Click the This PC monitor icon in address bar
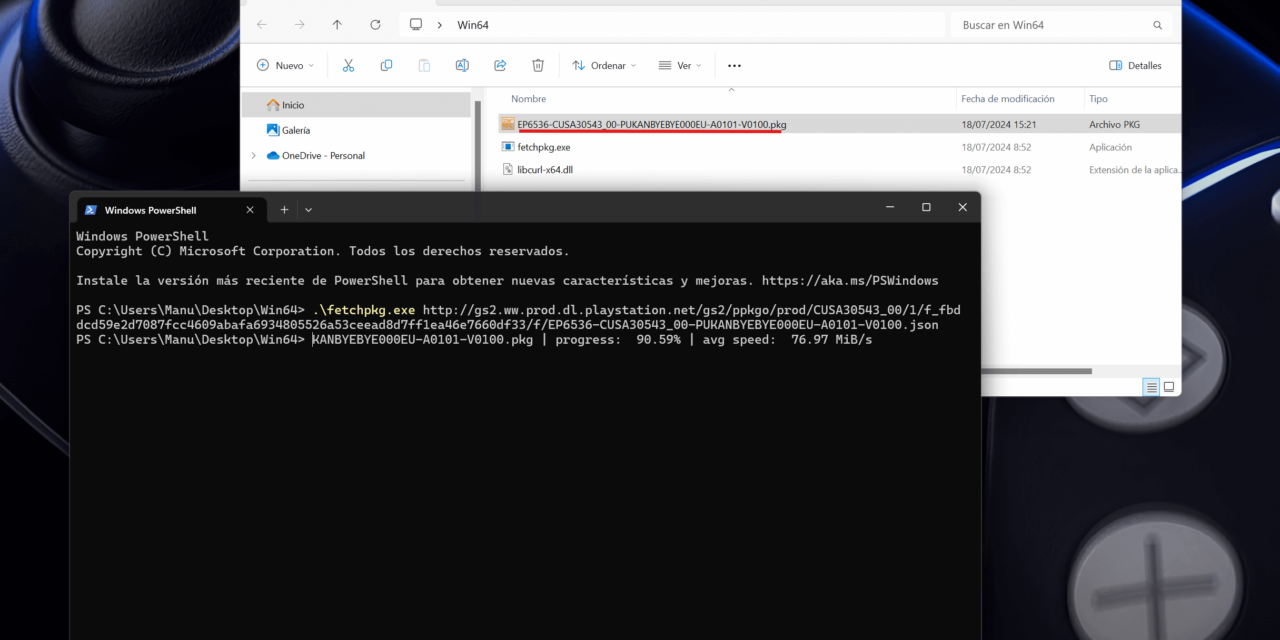The height and width of the screenshot is (640, 1280). 416,25
